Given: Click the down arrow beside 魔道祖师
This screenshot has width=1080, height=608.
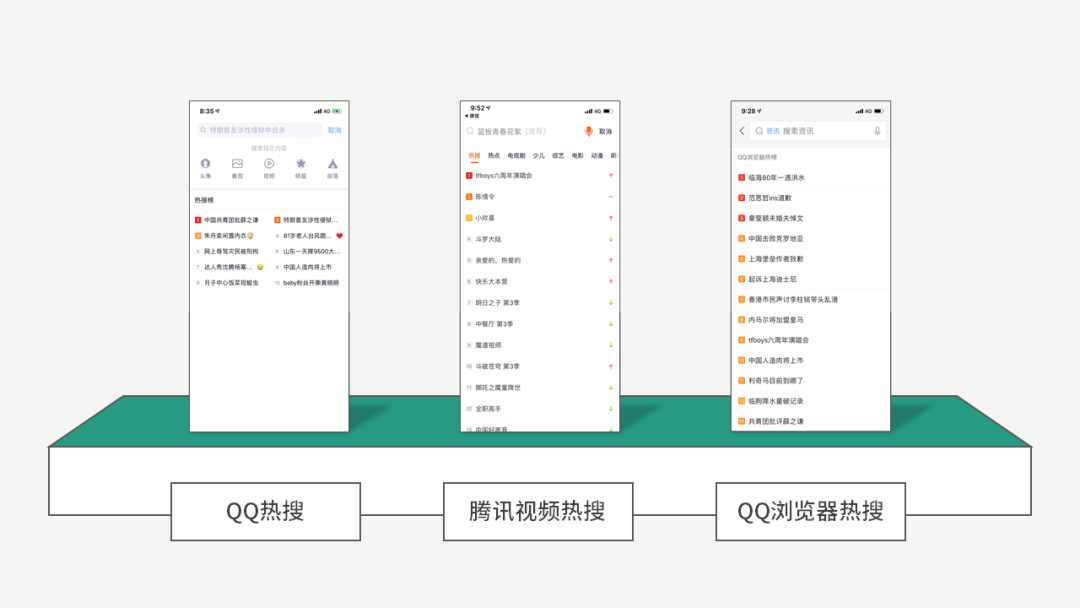Looking at the screenshot, I should click(x=611, y=345).
